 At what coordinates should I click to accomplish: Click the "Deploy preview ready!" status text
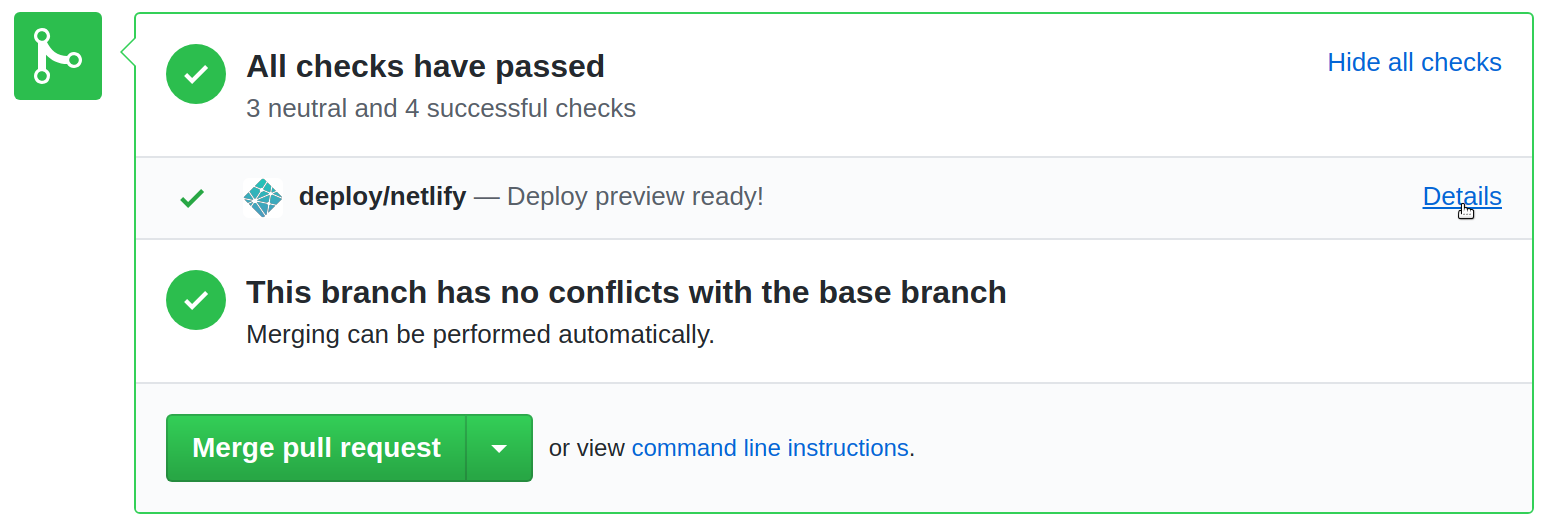point(635,197)
